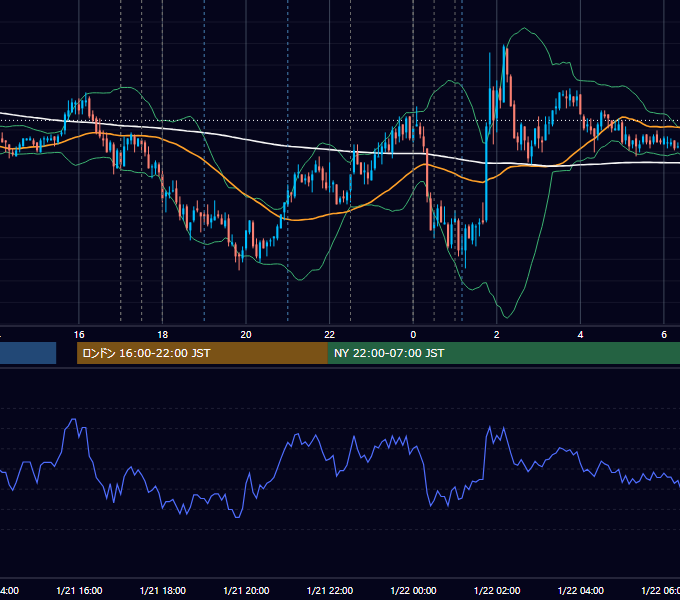Click the 1/21 20:00 time label
680x600 pixels.
[246, 590]
